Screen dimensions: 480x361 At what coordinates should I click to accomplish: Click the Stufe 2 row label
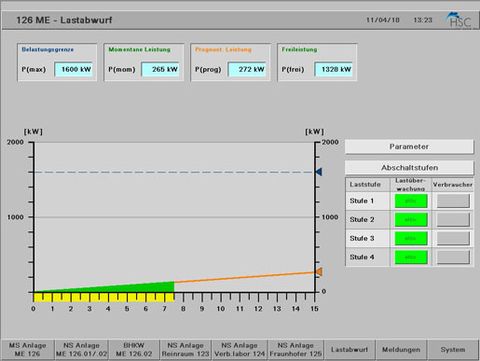(362, 220)
